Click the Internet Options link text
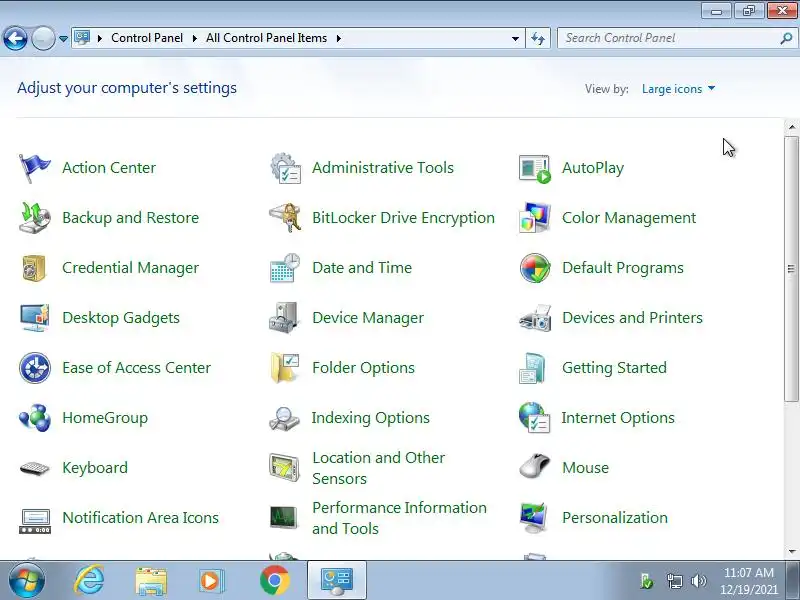The image size is (800, 600). [618, 418]
